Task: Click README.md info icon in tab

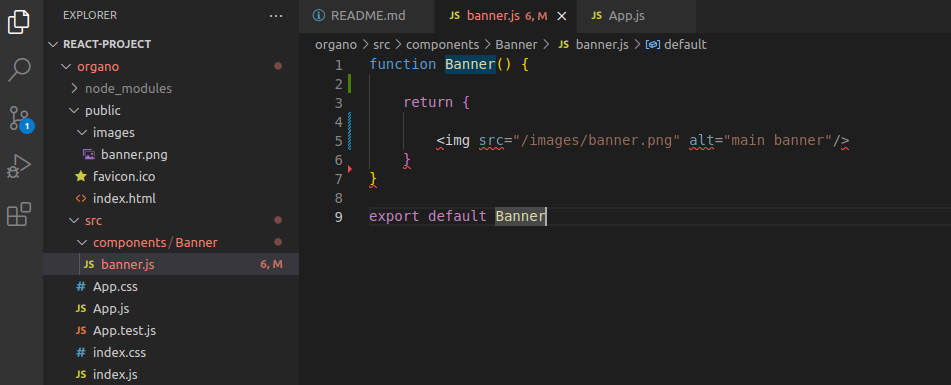Action: coord(318,16)
